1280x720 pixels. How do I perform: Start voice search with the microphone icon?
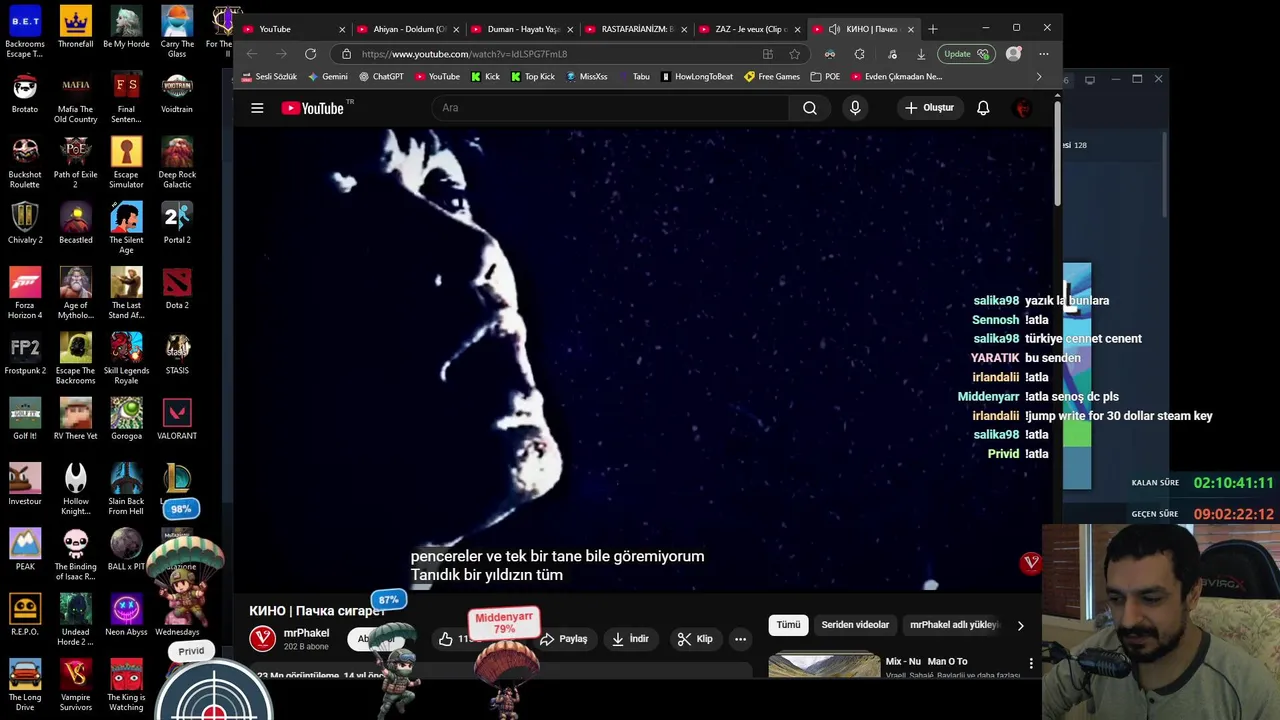[x=855, y=108]
